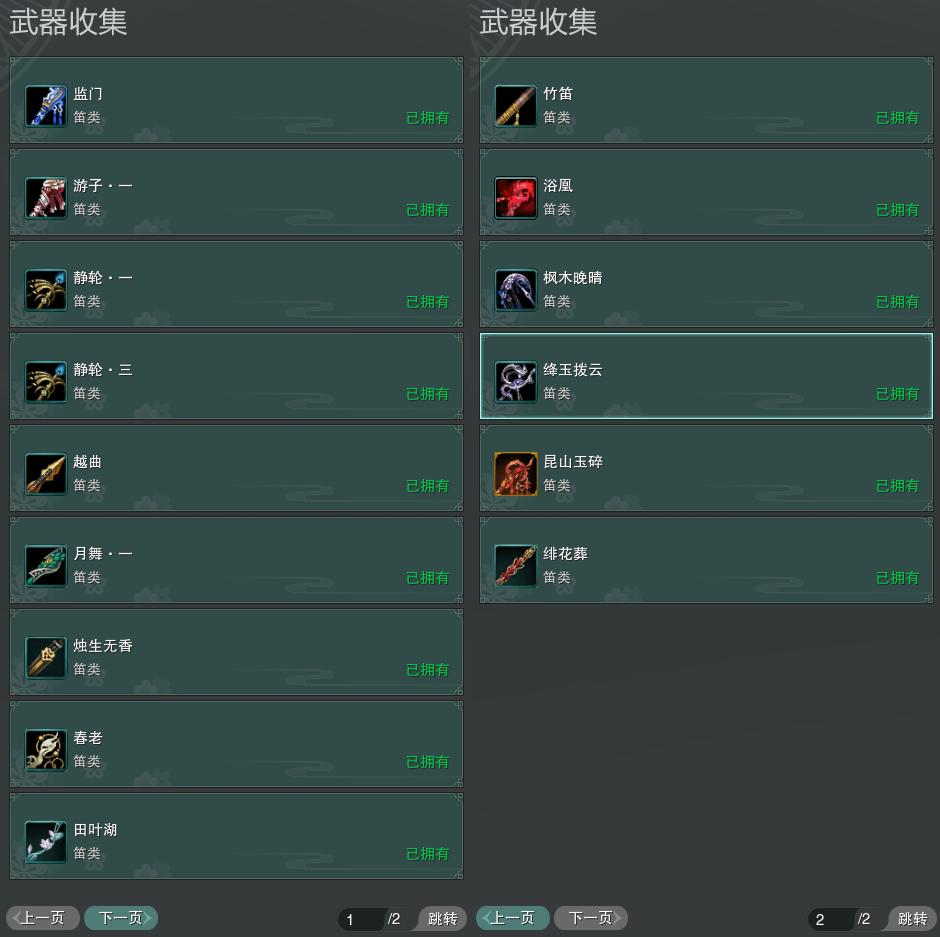Select the 竹笛 bamboo flute icon
This screenshot has height=937, width=940.
point(516,106)
